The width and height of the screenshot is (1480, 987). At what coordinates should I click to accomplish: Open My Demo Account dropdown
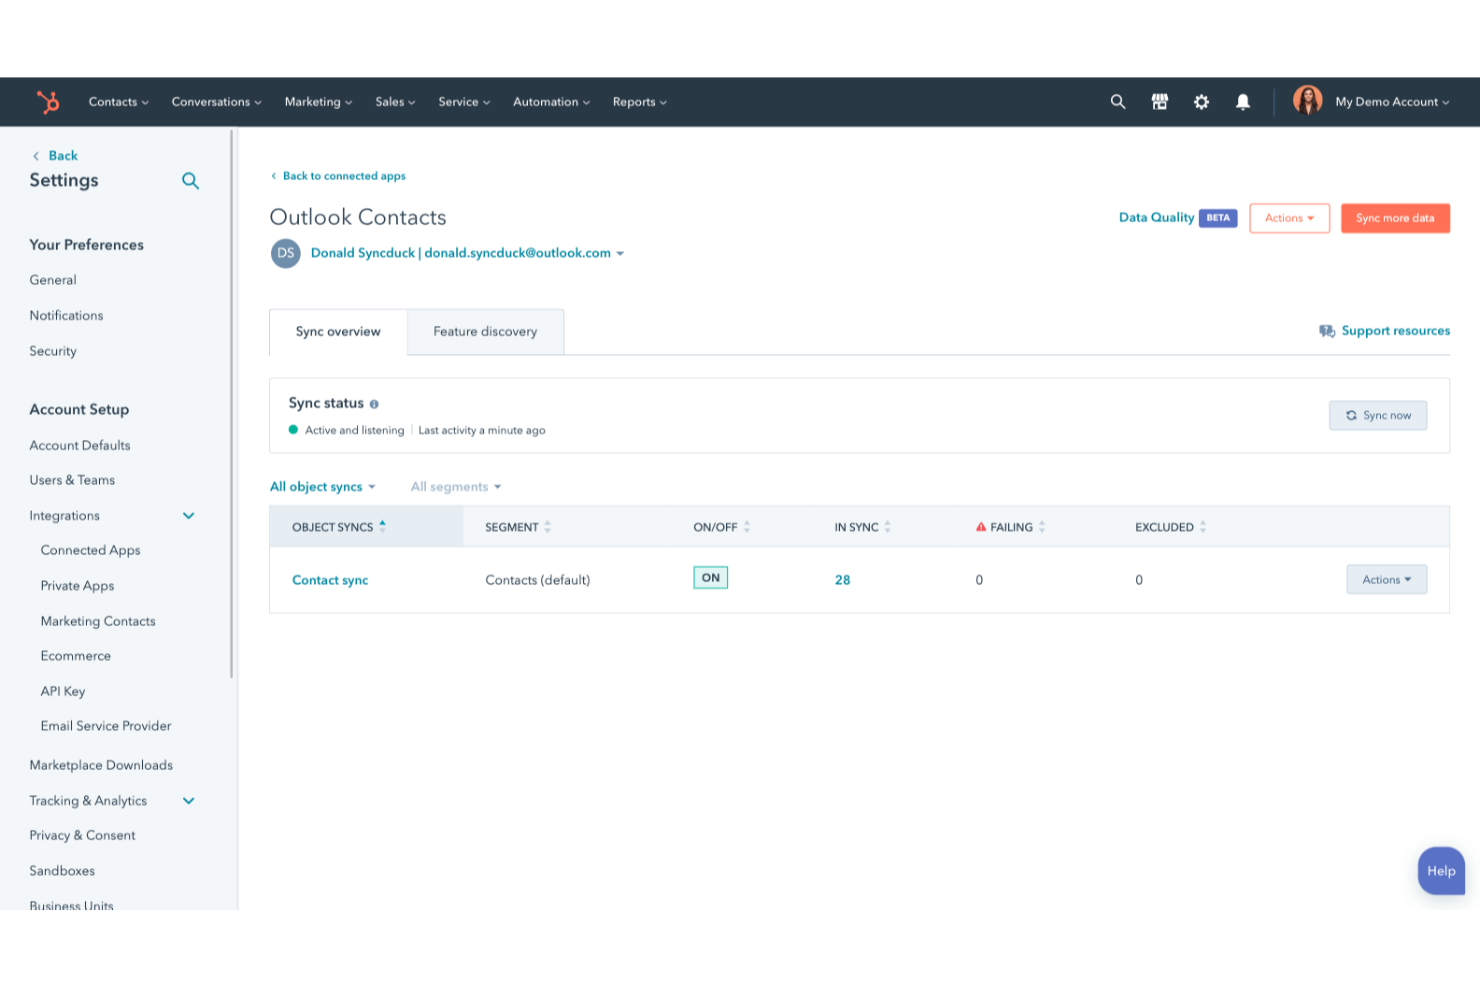pyautogui.click(x=1392, y=102)
